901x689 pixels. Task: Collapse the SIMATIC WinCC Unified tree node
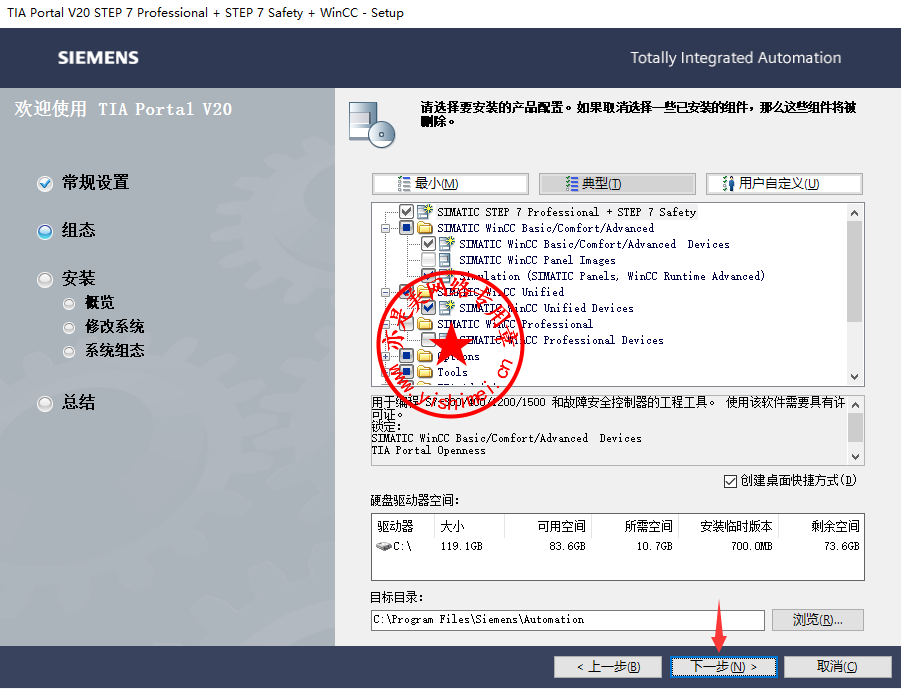pyautogui.click(x=386, y=292)
